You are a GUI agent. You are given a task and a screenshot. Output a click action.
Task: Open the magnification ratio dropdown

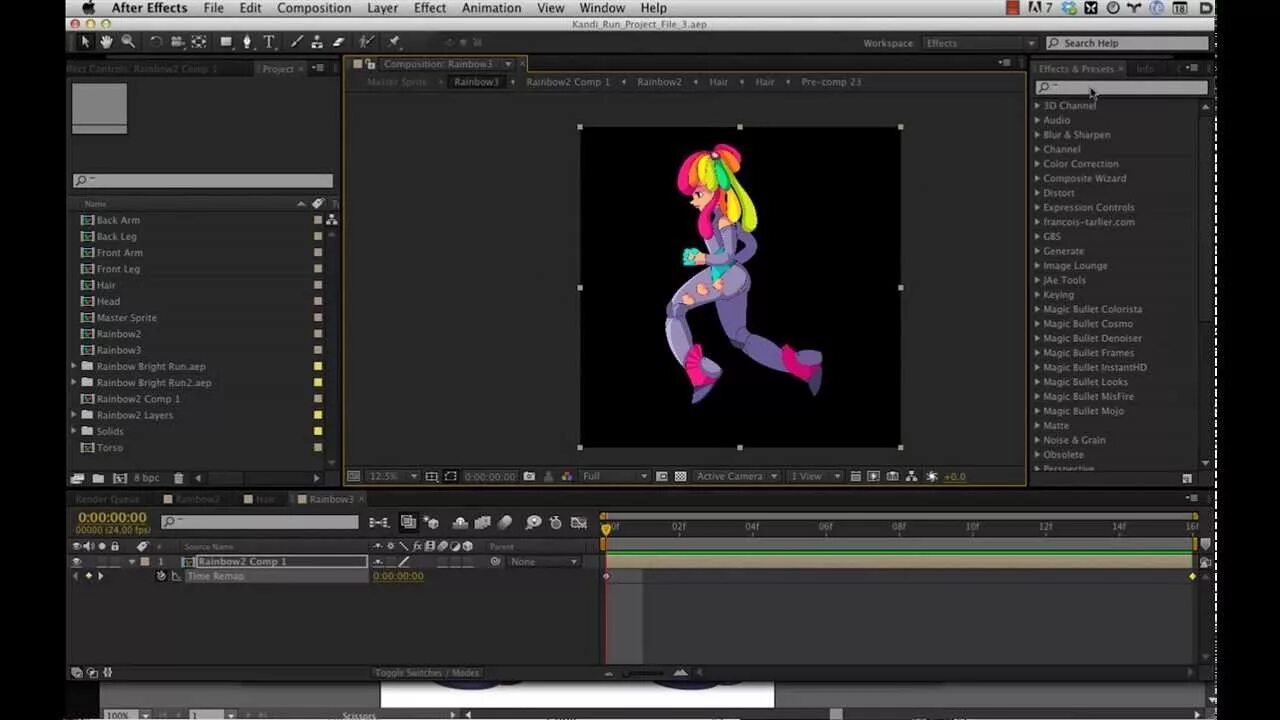click(391, 476)
